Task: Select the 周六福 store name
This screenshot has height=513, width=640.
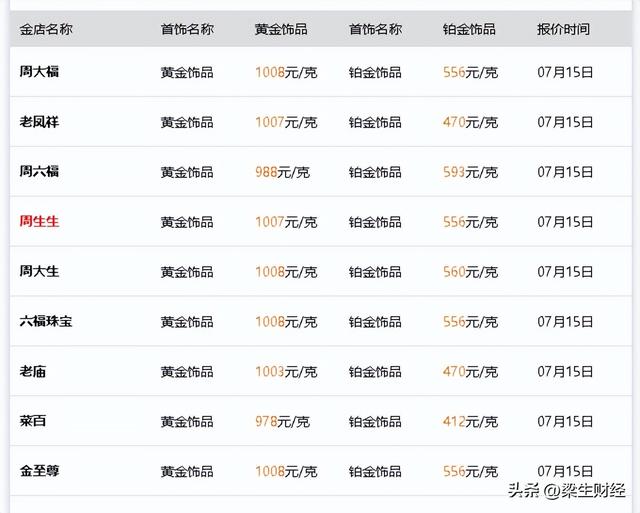Action: 39,171
